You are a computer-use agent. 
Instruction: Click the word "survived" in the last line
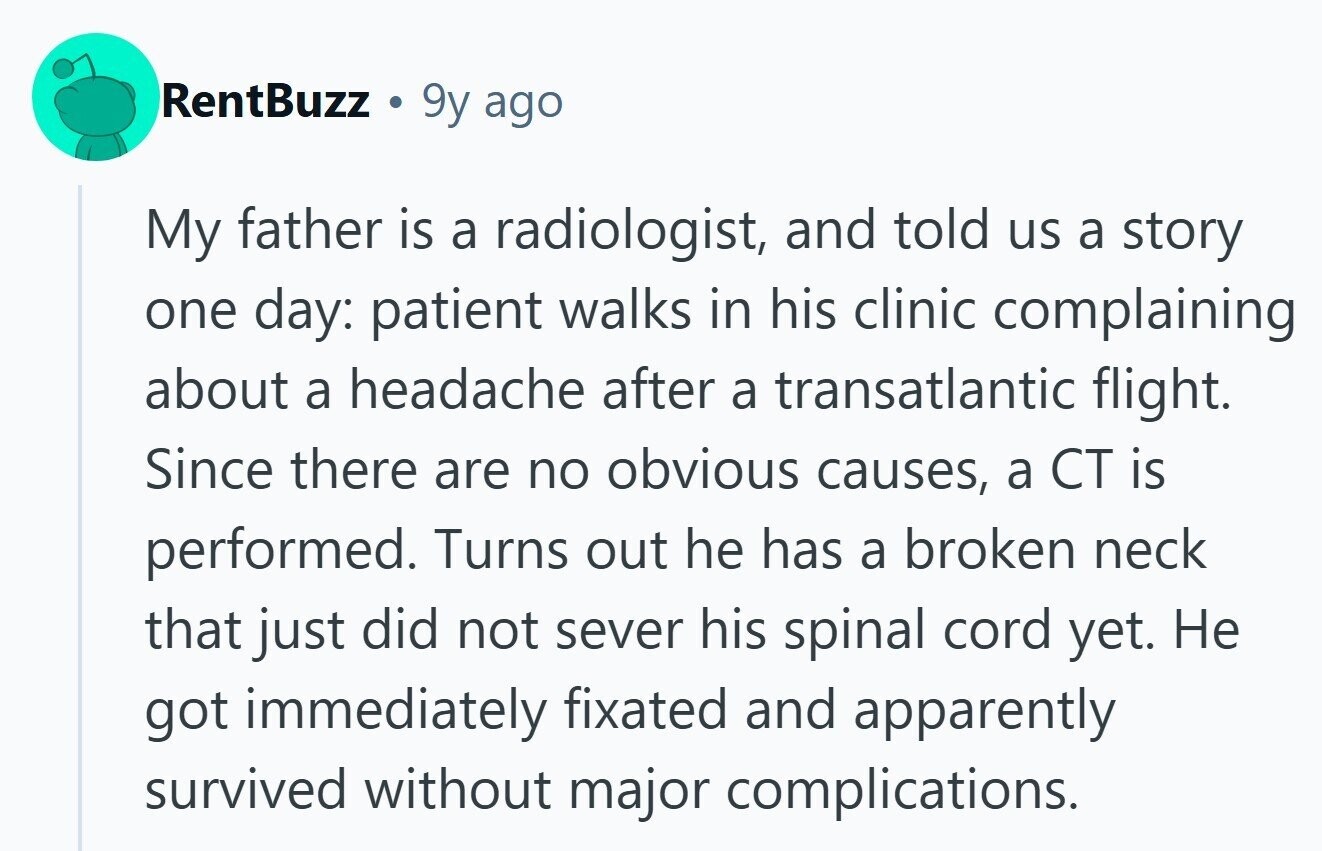(x=246, y=792)
